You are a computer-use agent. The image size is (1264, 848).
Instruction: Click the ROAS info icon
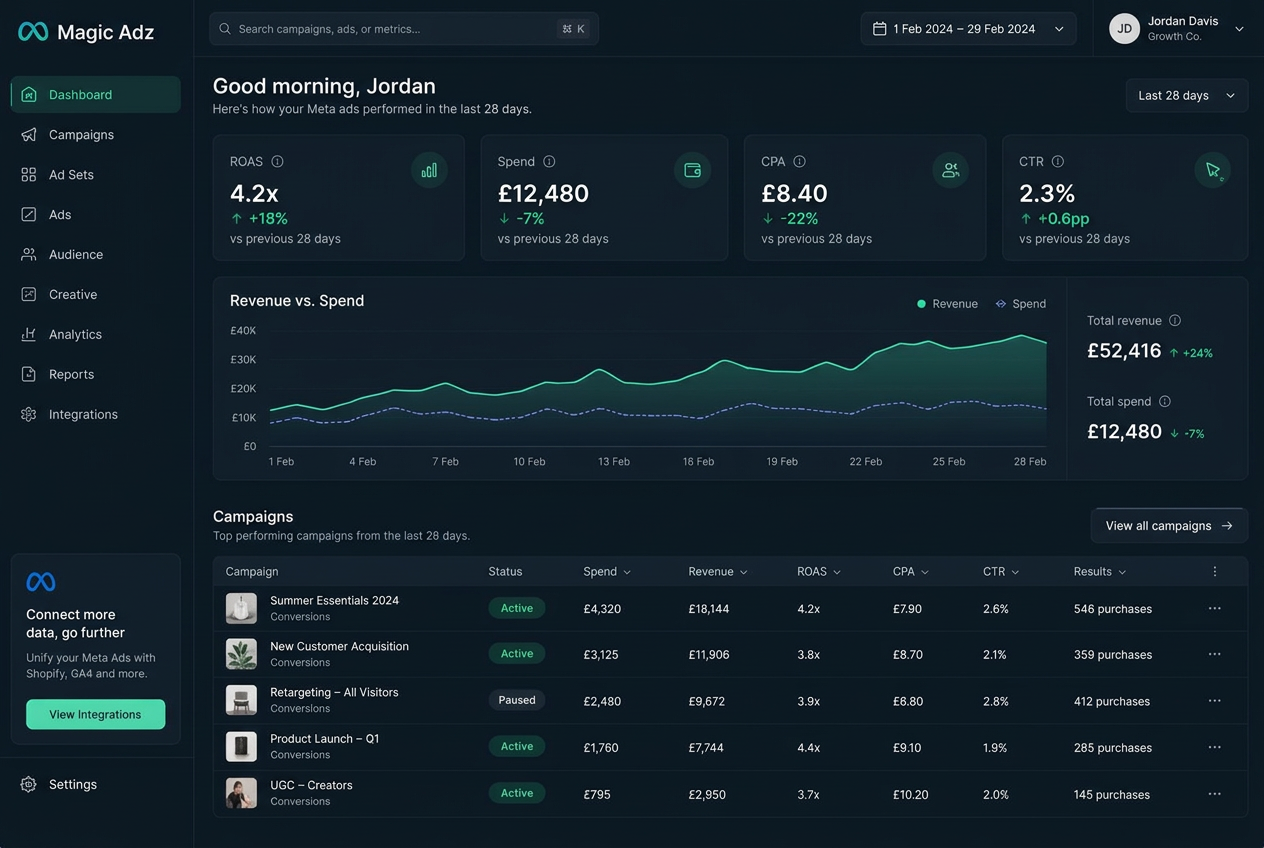(x=278, y=162)
